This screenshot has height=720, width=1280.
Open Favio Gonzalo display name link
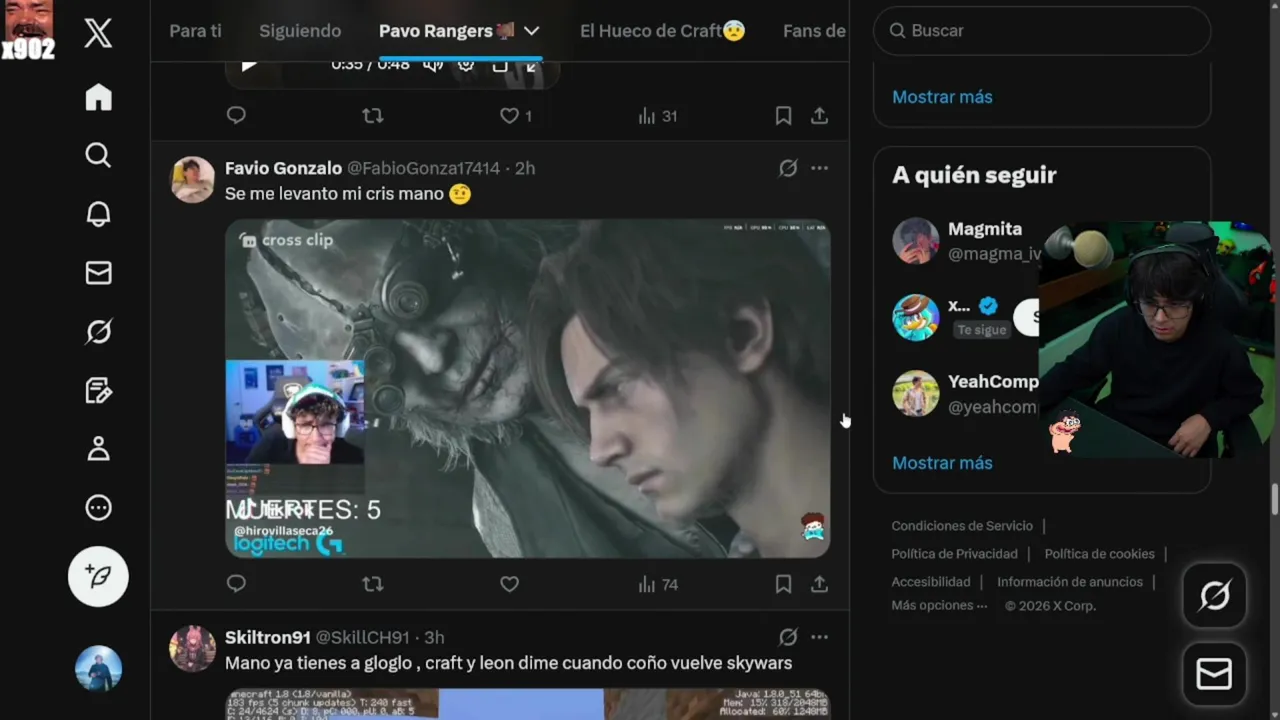pyautogui.click(x=283, y=168)
